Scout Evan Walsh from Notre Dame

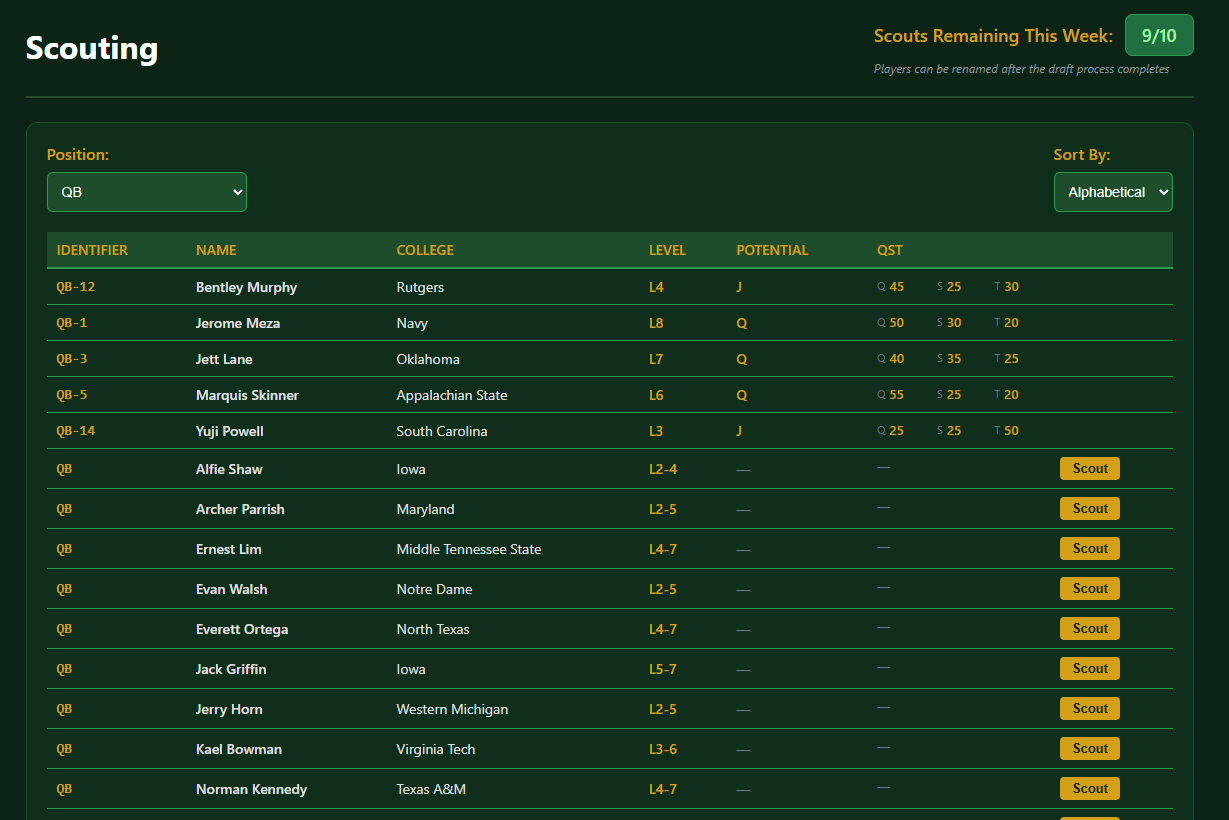[x=1089, y=589]
